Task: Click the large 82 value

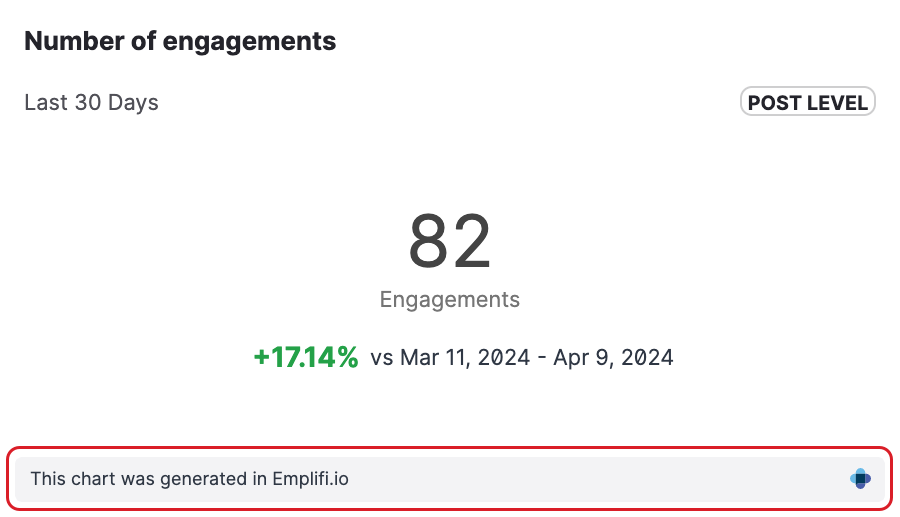Action: pos(450,241)
